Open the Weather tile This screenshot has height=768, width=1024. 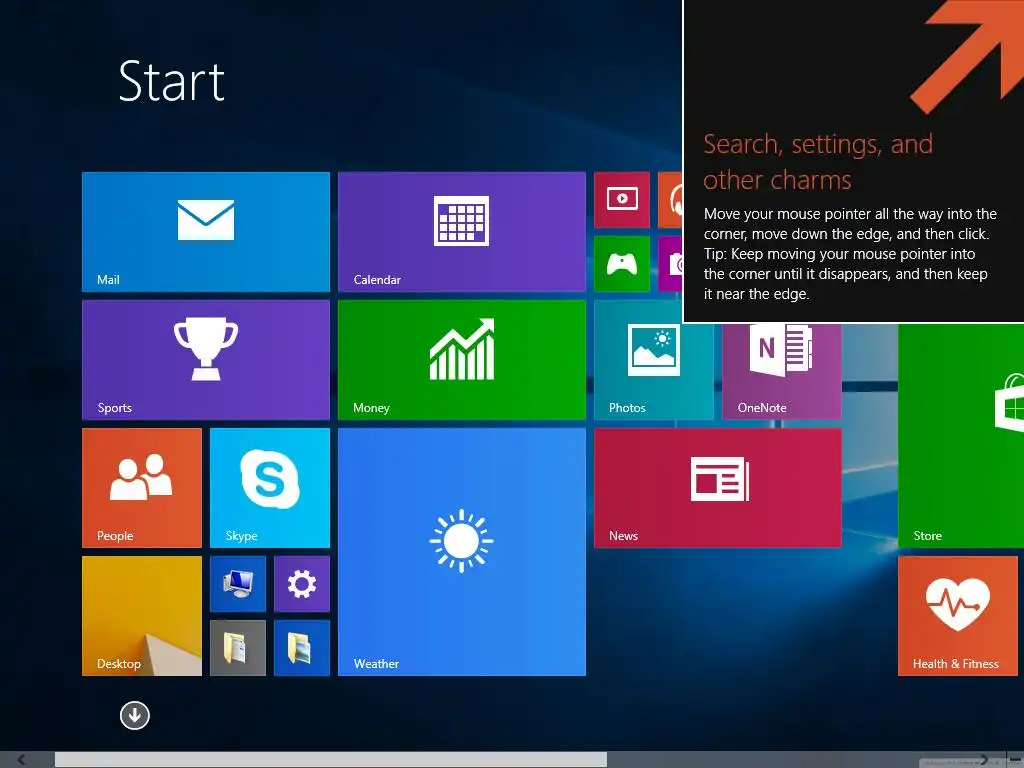462,552
